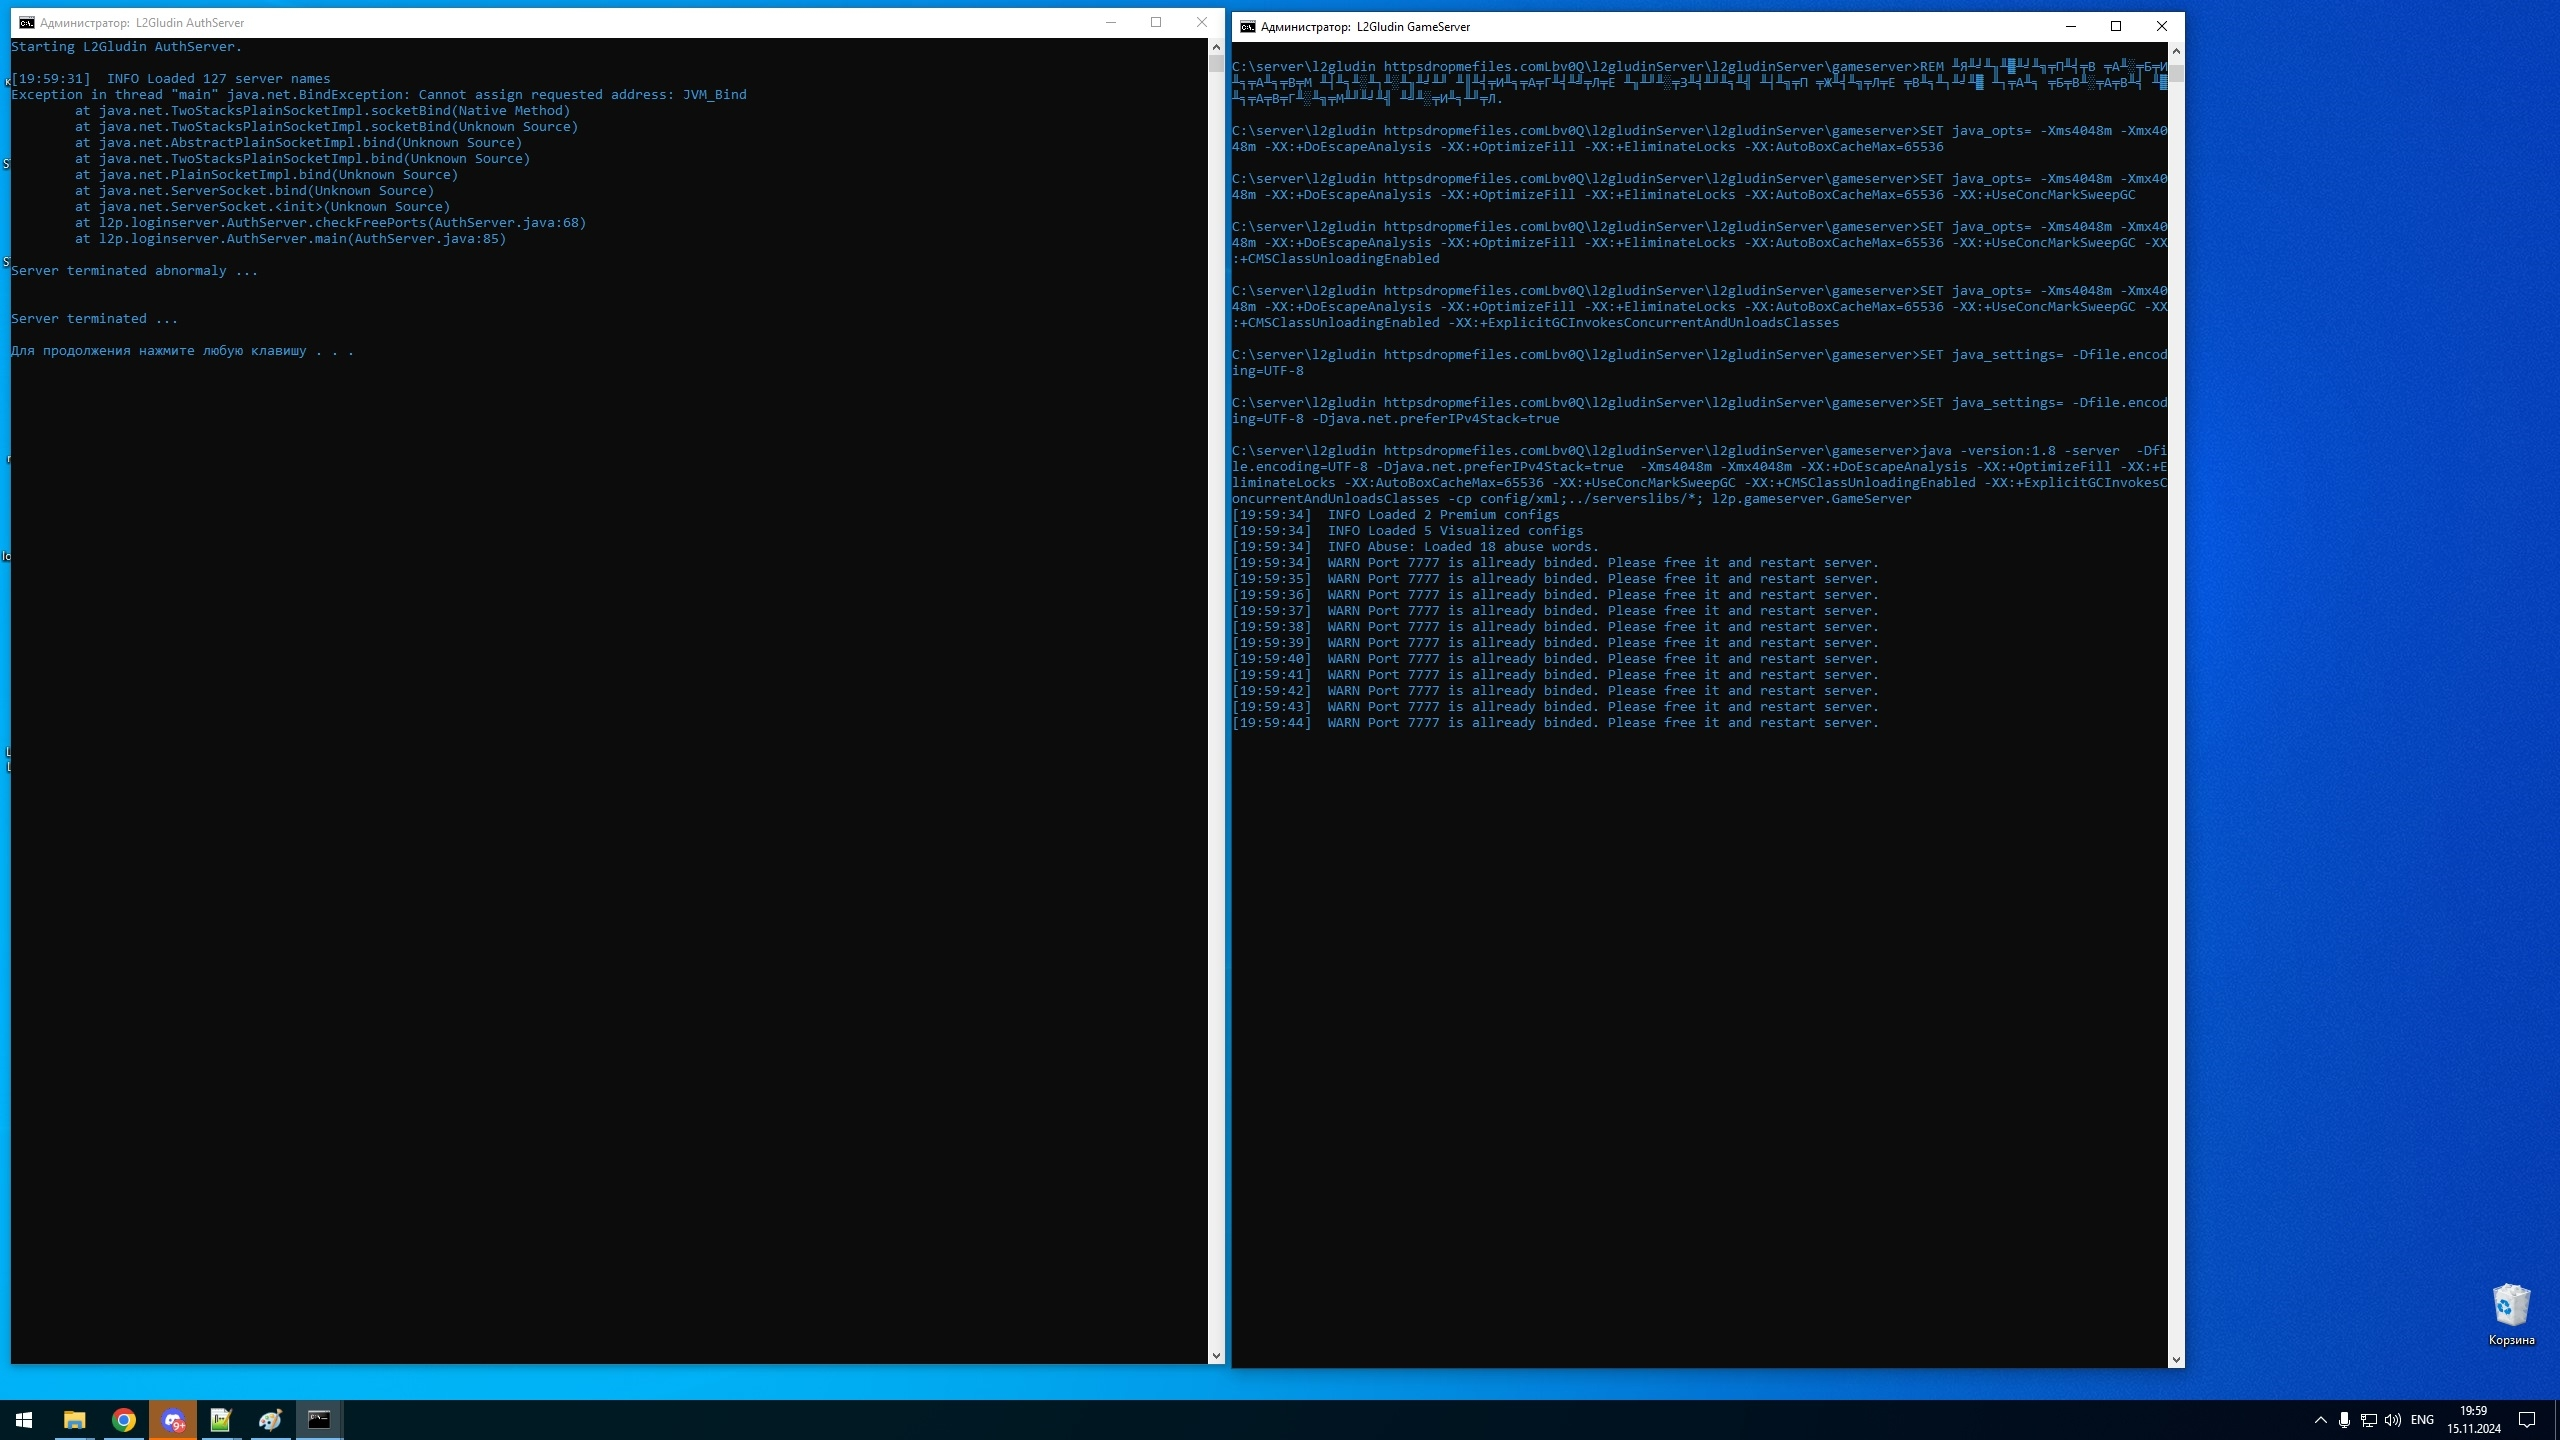
Task: Click 'AuthServer.main(AuthServer.java:85)' stack line
Action: pos(291,239)
